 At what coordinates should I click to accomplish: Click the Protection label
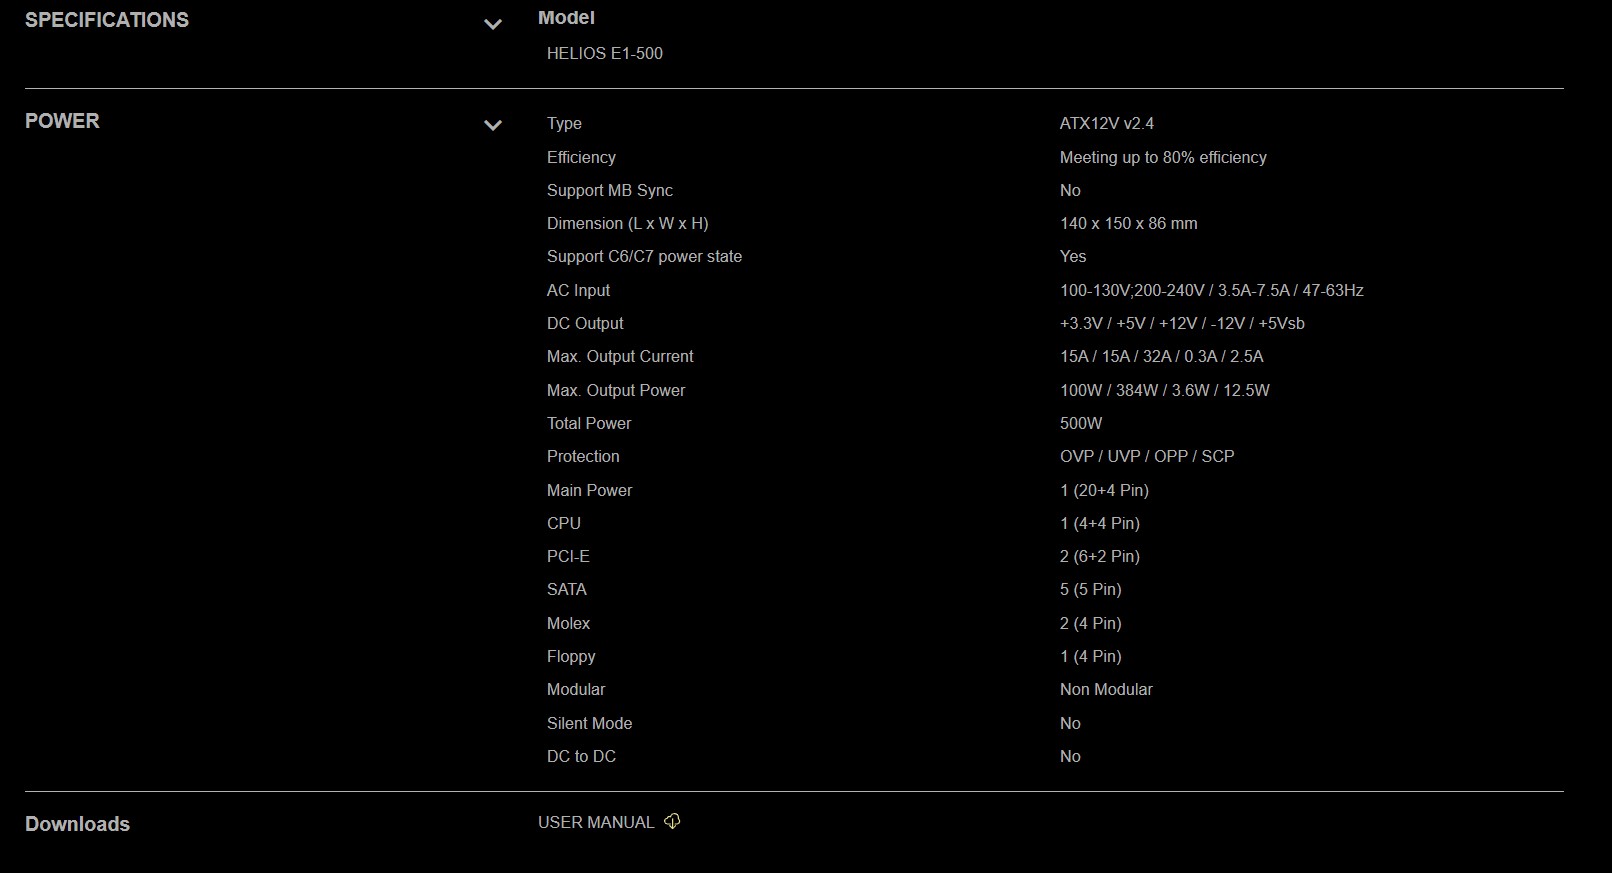click(x=583, y=456)
